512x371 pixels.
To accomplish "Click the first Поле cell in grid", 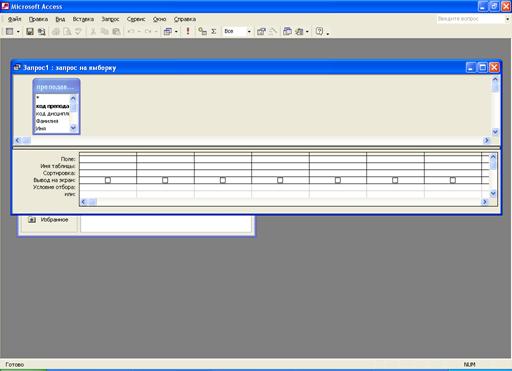I will pyautogui.click(x=108, y=159).
